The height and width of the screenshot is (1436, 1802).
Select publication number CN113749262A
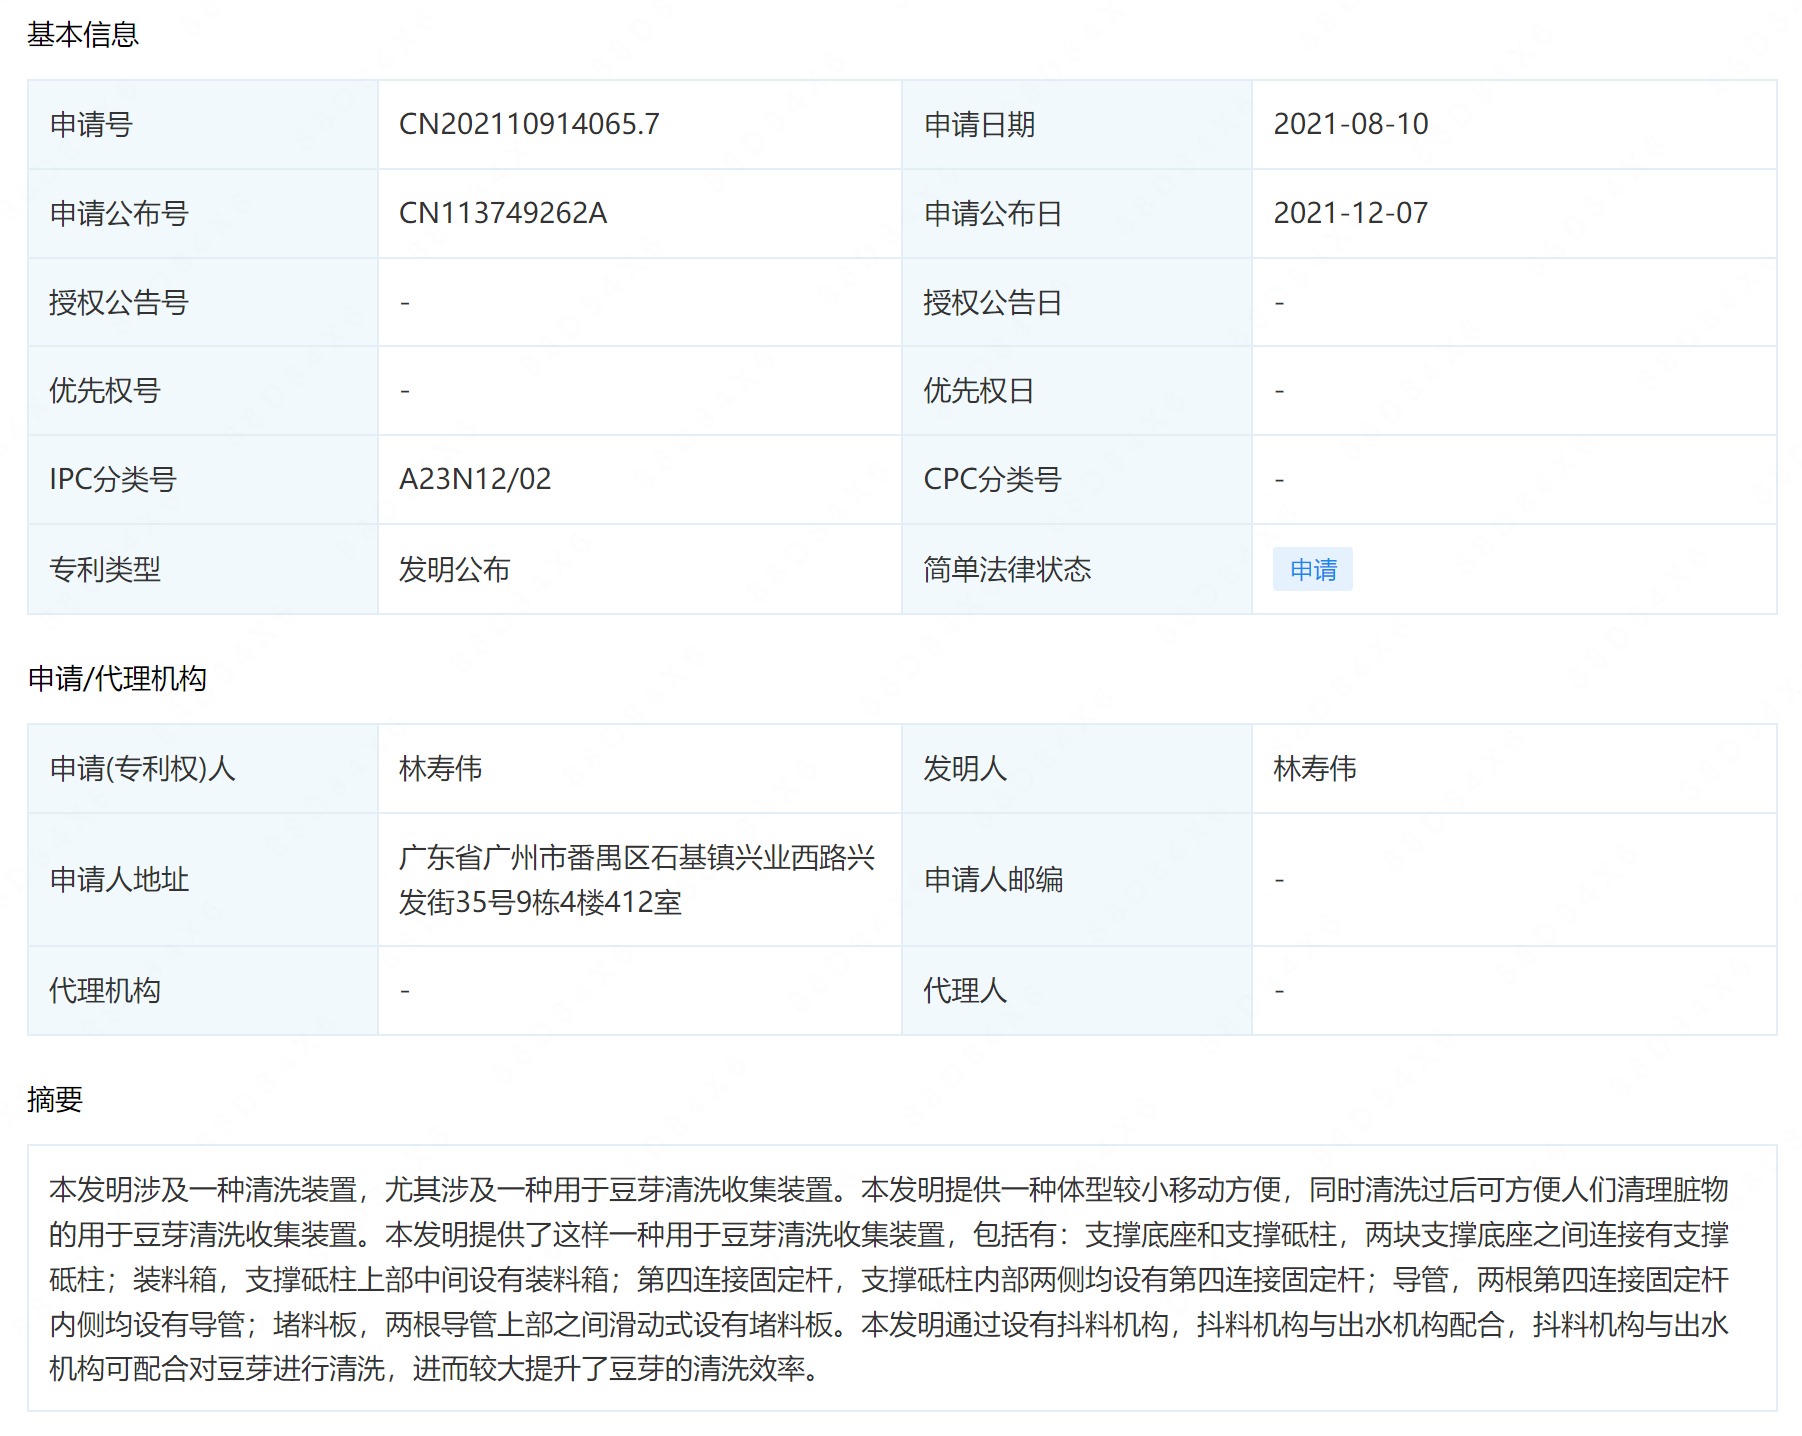(x=503, y=213)
